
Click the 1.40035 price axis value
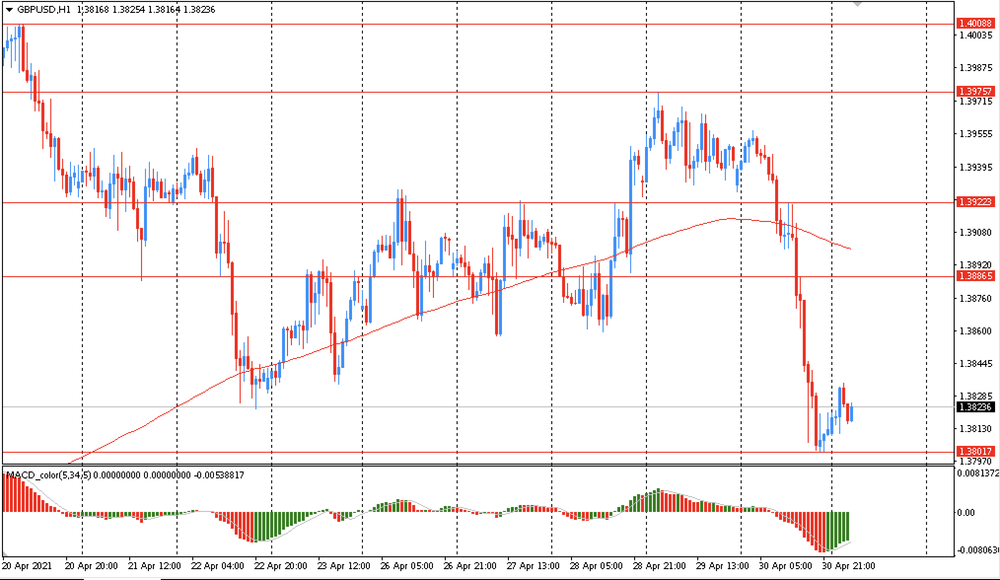[x=976, y=36]
